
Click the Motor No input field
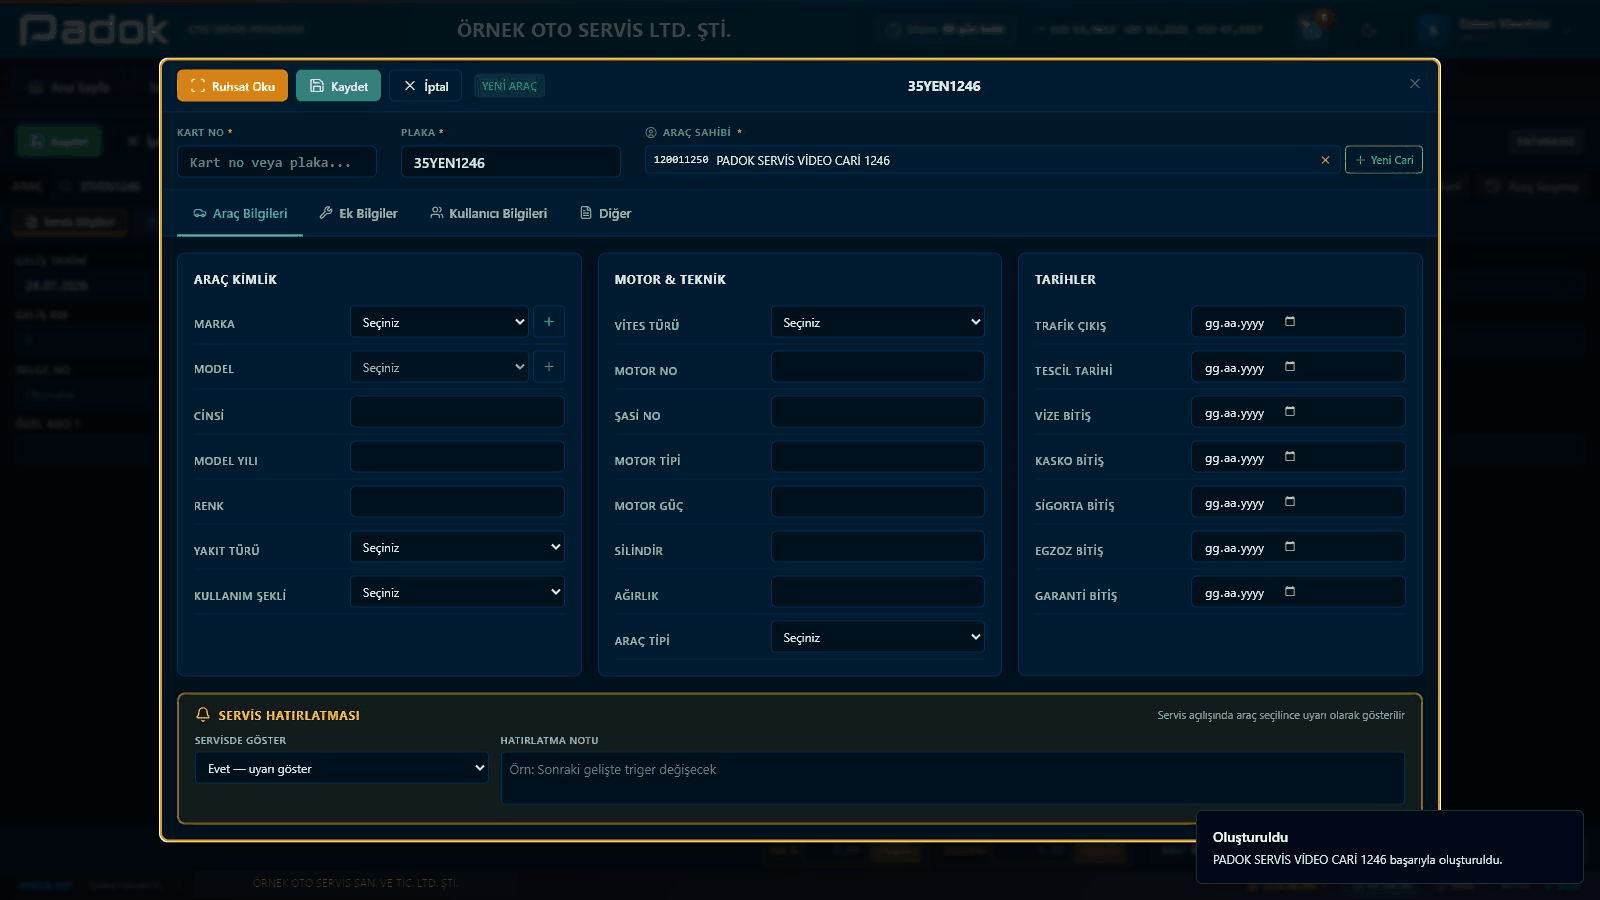(878, 367)
